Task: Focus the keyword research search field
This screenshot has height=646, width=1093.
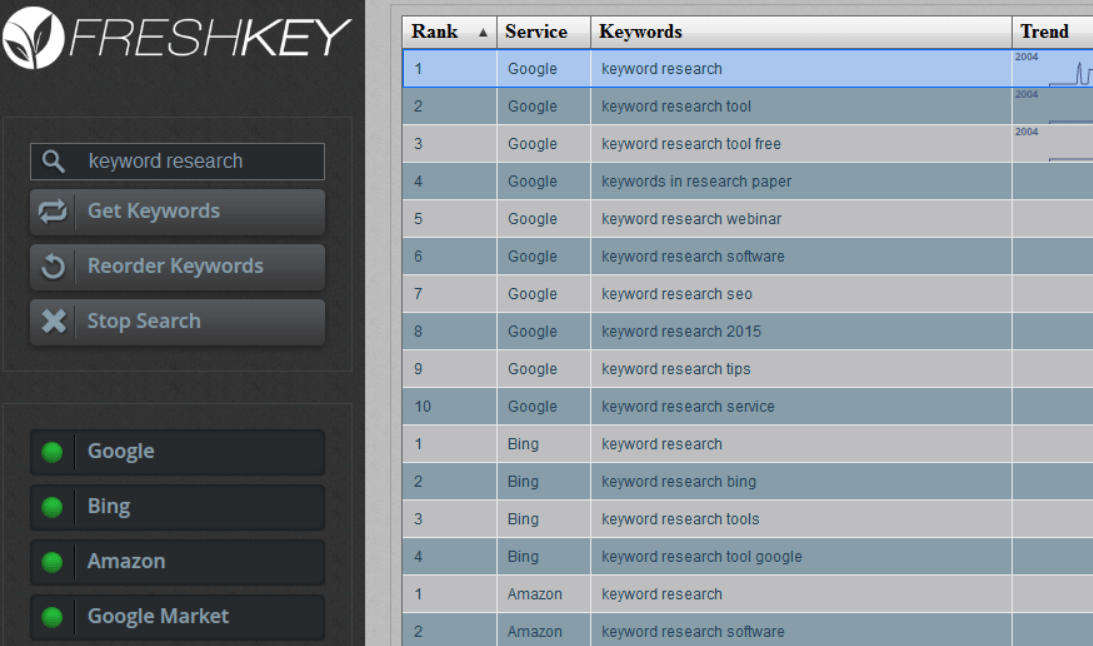Action: pyautogui.click(x=177, y=162)
